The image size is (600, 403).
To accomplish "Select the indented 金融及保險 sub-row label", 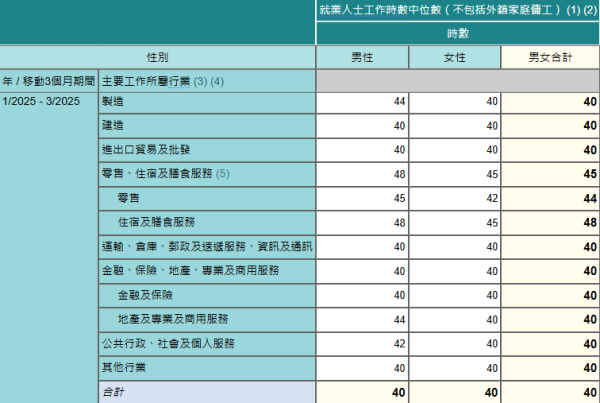I will [x=207, y=295].
